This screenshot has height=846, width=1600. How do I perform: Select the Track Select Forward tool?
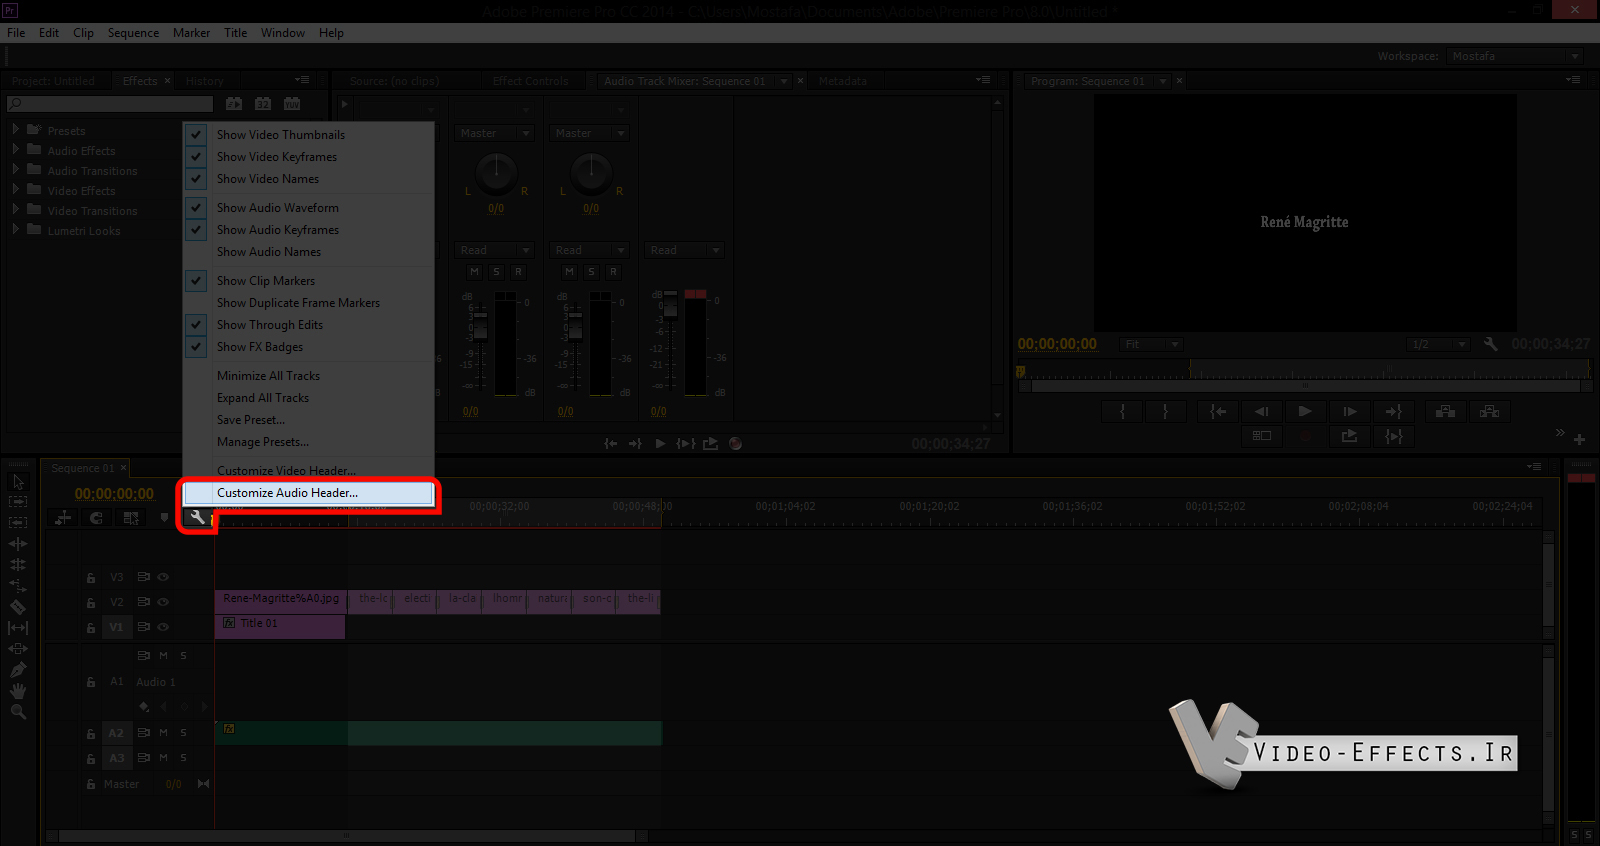18,502
